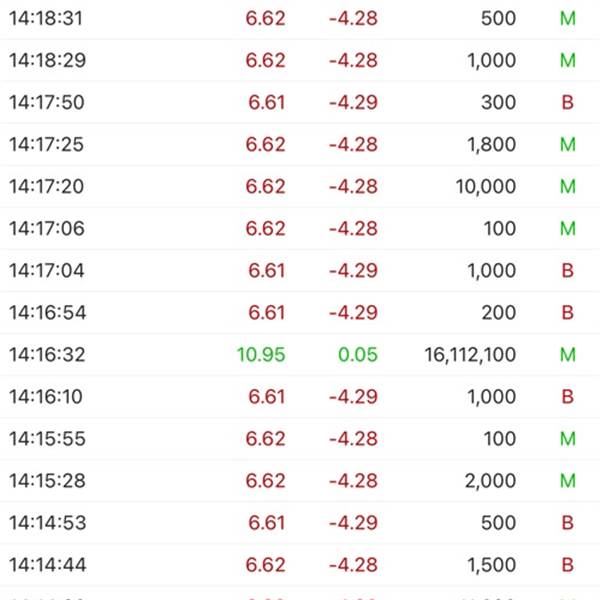Select the 14:18:31 trade row
Screen dimensions: 600x600
[x=300, y=18]
